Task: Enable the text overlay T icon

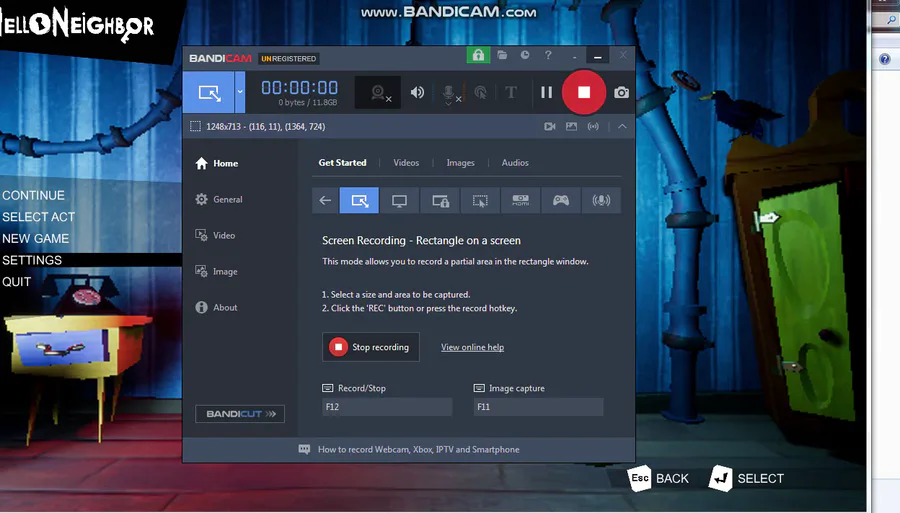Action: [511, 92]
